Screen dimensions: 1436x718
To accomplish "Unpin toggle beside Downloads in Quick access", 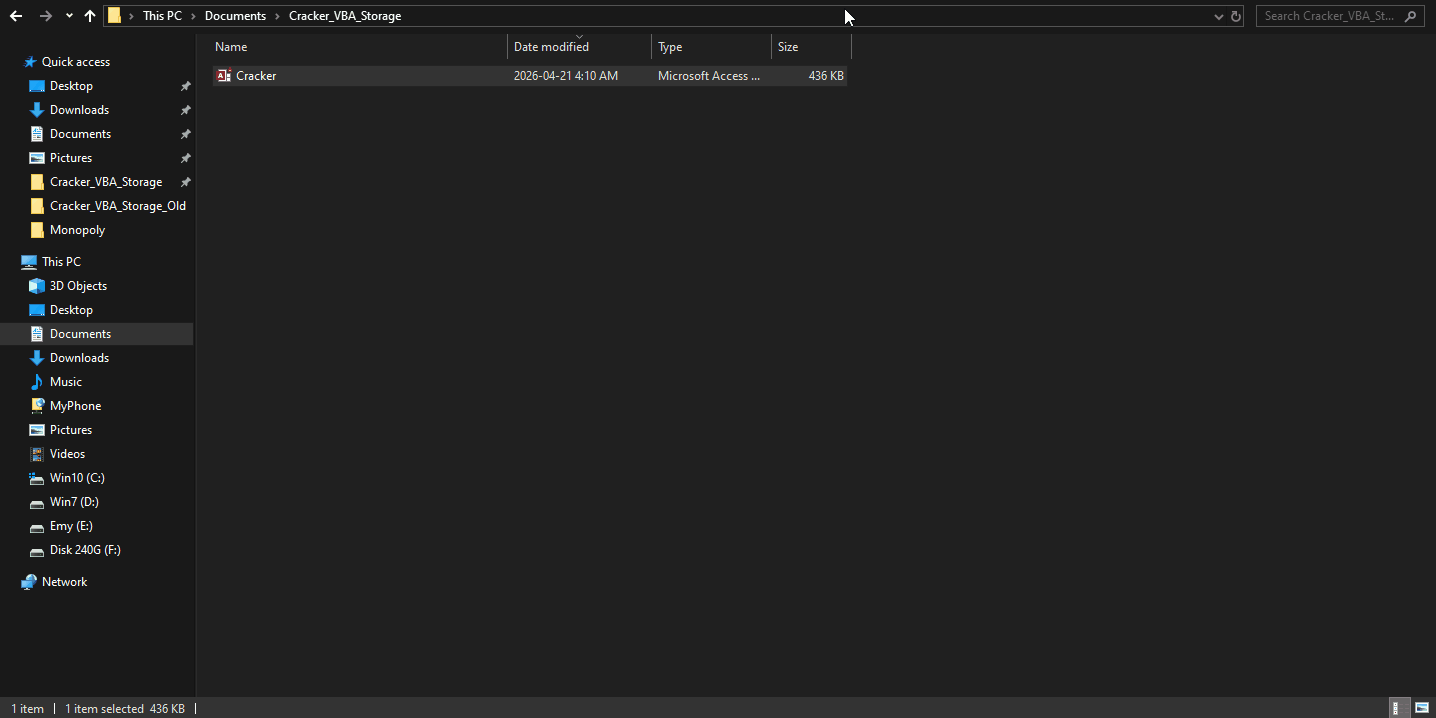I will pyautogui.click(x=185, y=110).
